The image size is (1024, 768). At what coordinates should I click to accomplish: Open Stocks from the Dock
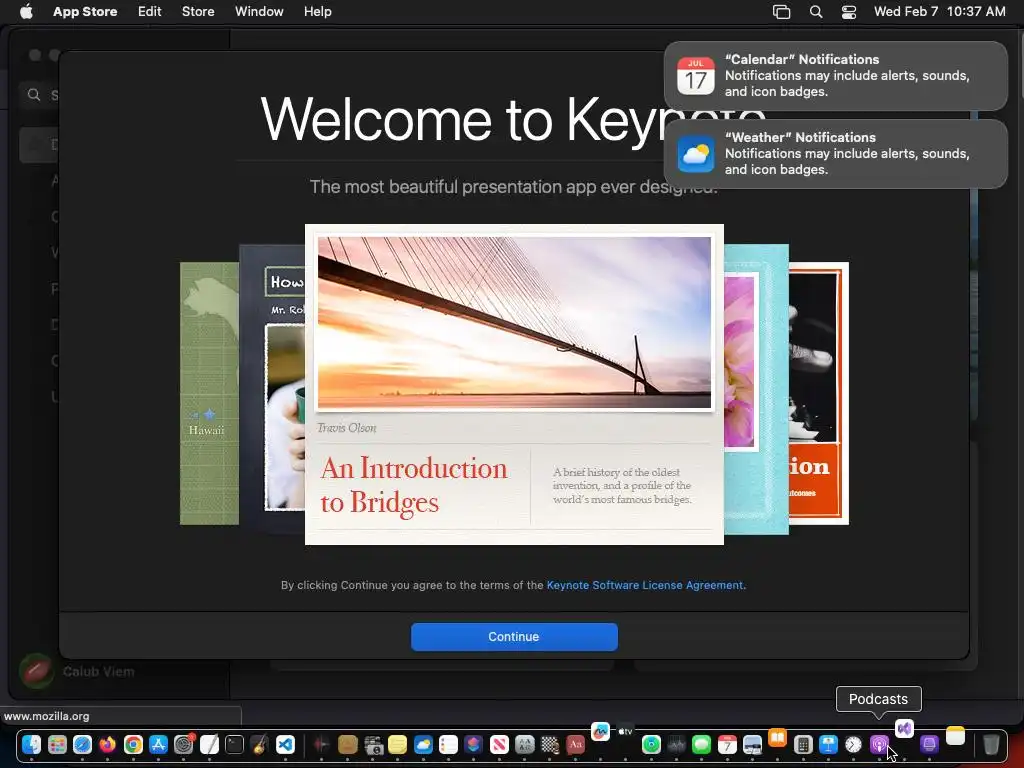click(677, 744)
